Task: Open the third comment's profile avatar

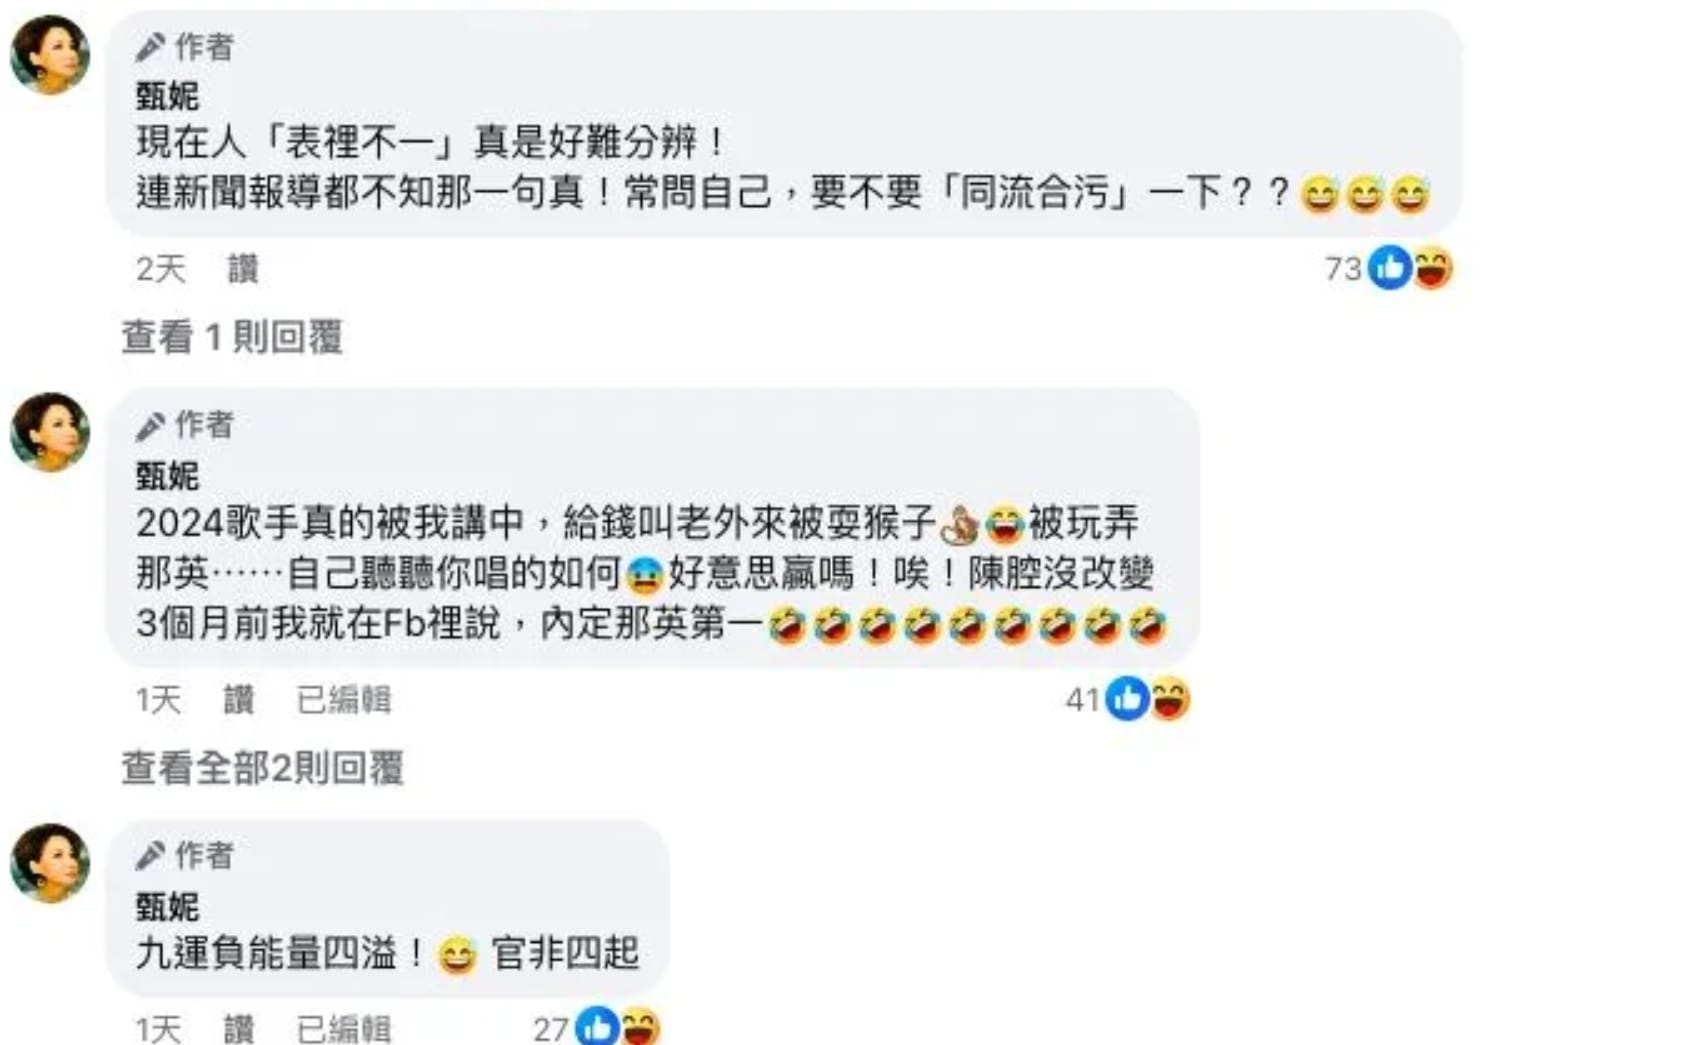Action: point(50,863)
